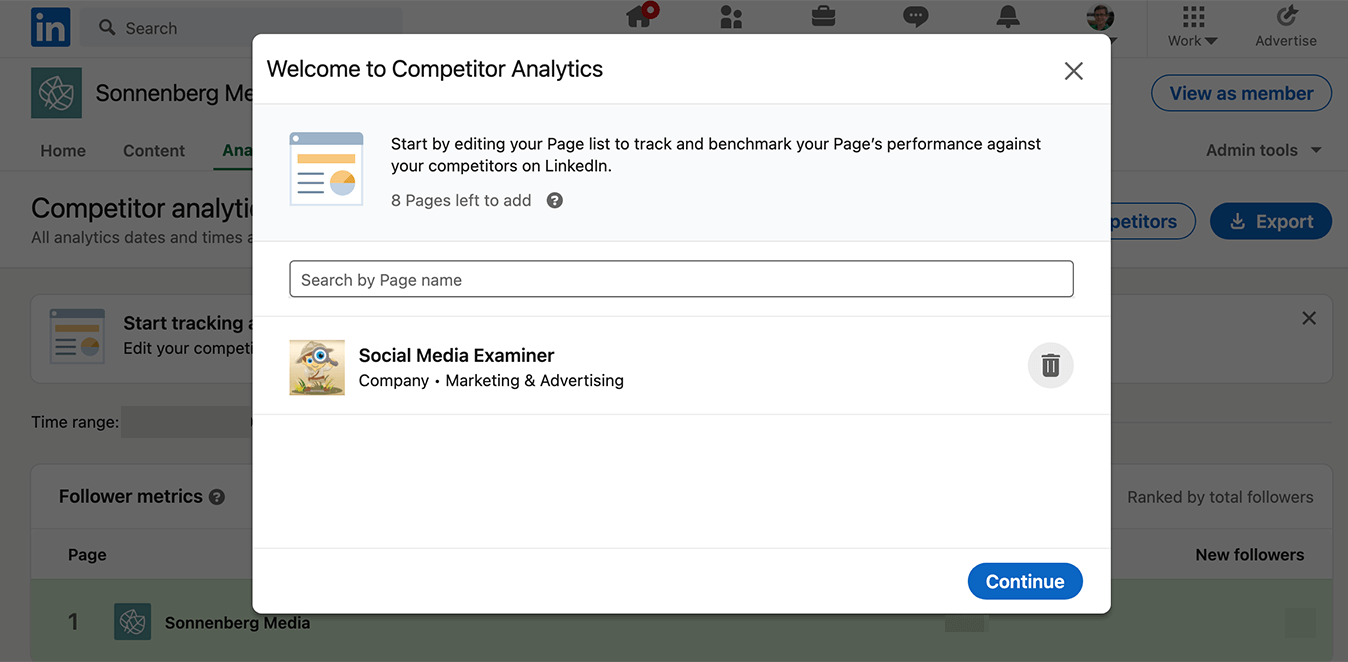This screenshot has height=662, width=1348.
Task: Select the Social Media Examiner page name
Action: click(456, 355)
